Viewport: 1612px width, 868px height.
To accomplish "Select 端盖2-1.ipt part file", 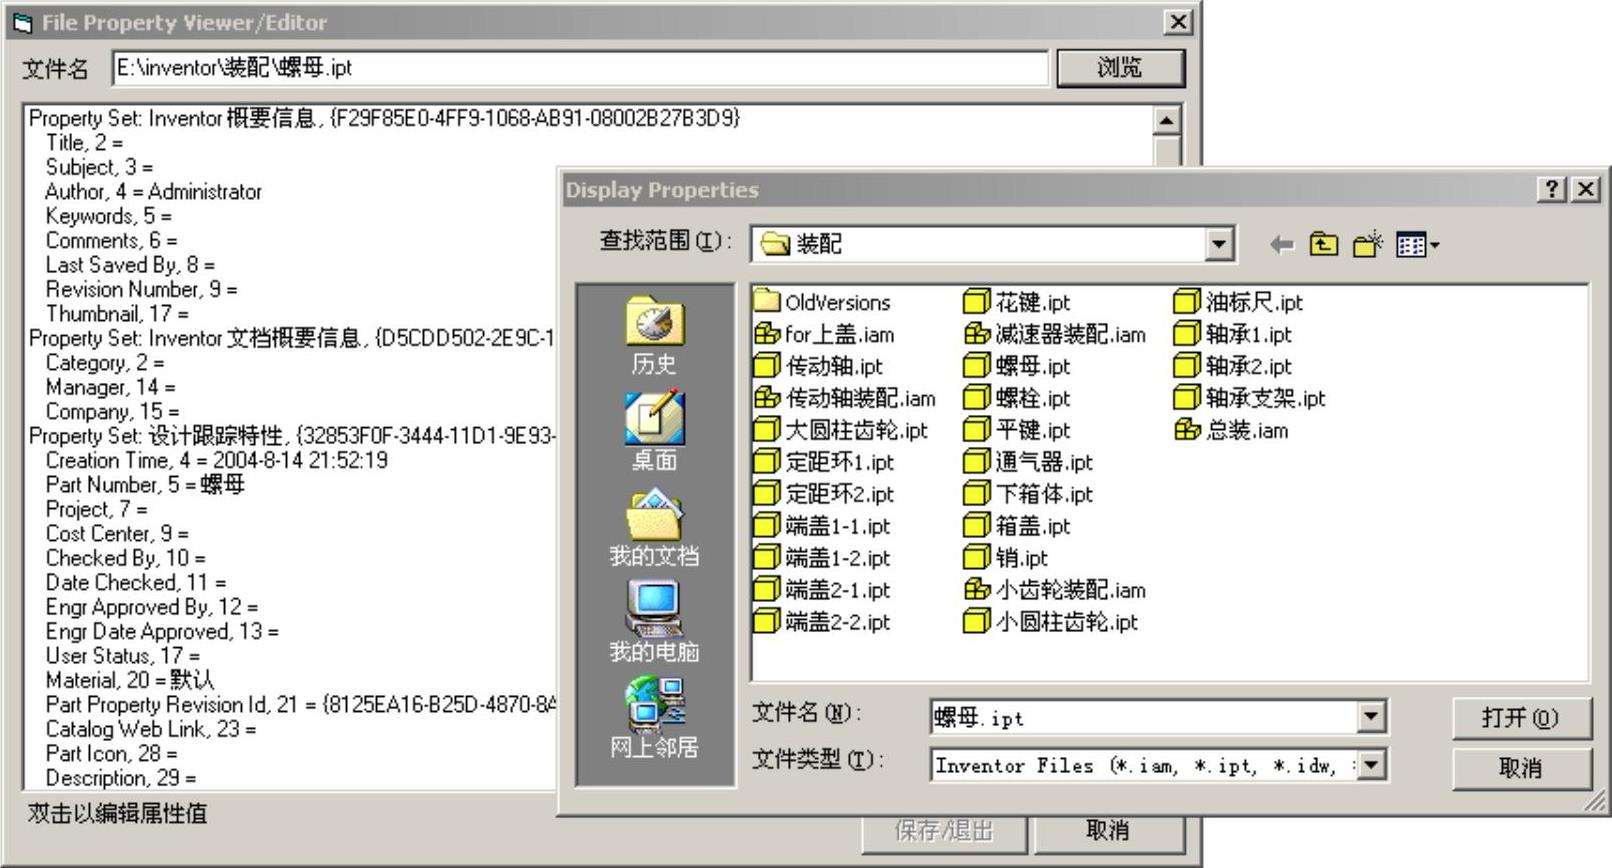I will coord(822,590).
